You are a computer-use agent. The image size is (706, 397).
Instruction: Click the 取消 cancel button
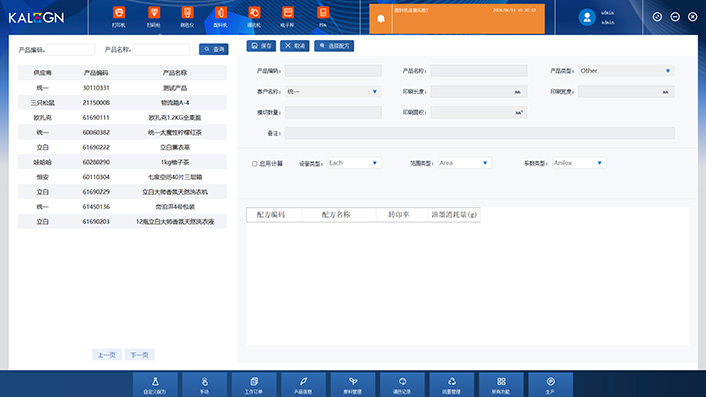click(294, 46)
